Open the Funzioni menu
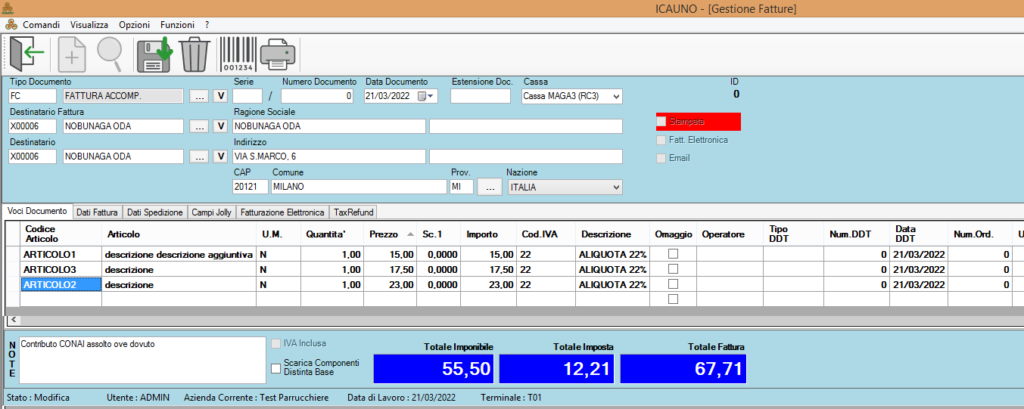 (177, 23)
